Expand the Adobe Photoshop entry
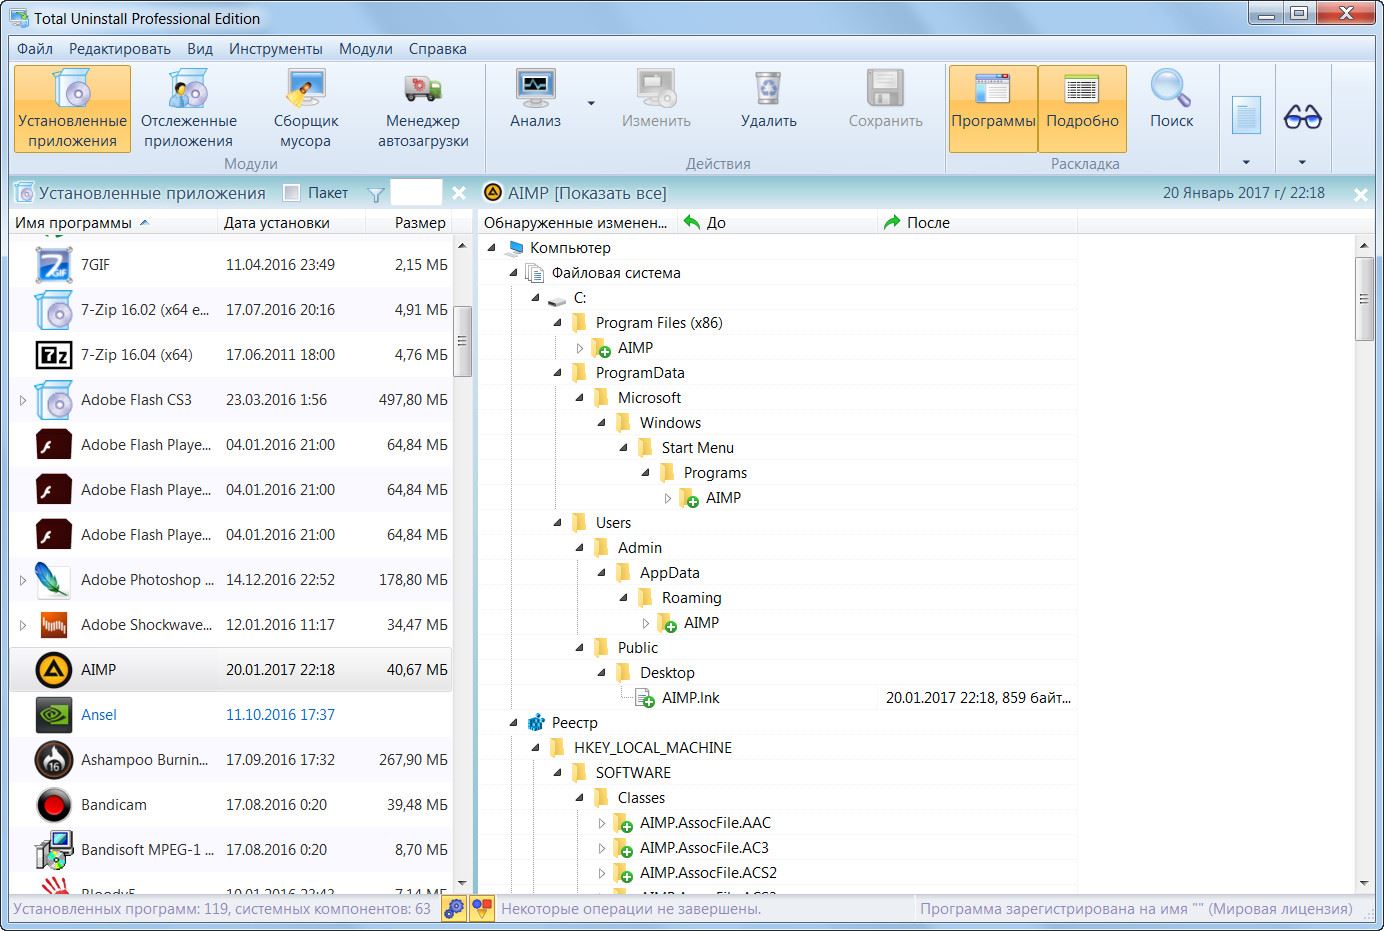Screen dimensions: 1384x931 (x=23, y=580)
